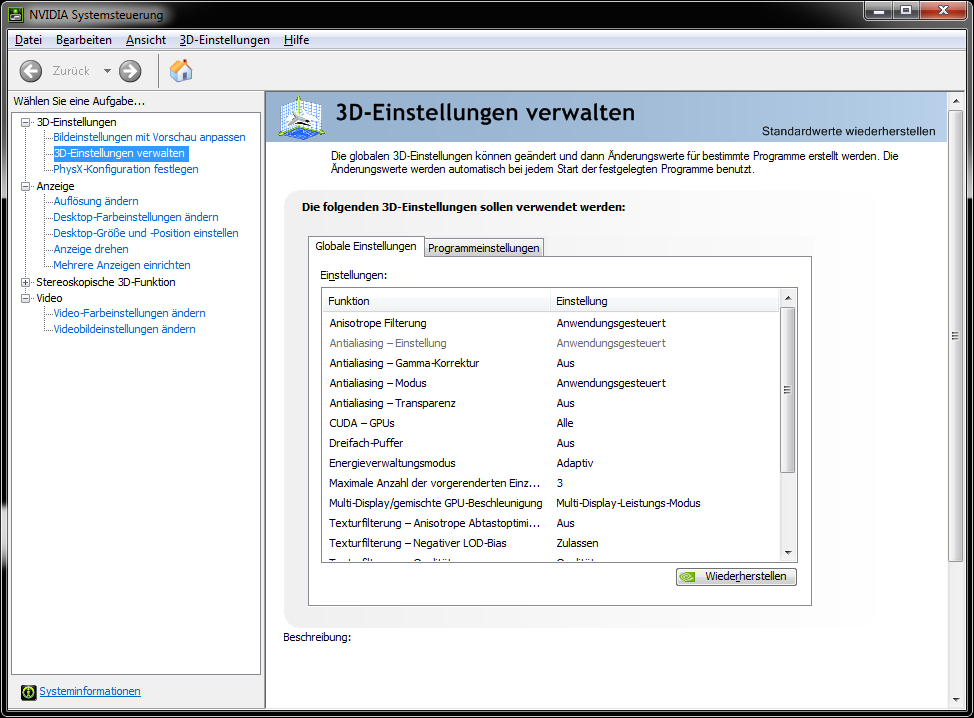Expand the Stereoskopische 3D-Funktion node
This screenshot has height=718, width=974.
25,282
